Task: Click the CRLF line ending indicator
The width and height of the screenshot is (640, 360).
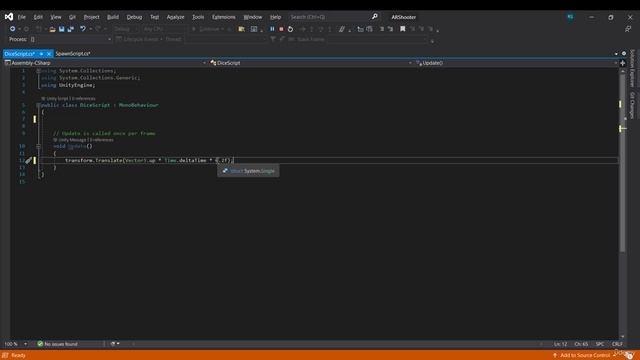Action: (x=617, y=344)
